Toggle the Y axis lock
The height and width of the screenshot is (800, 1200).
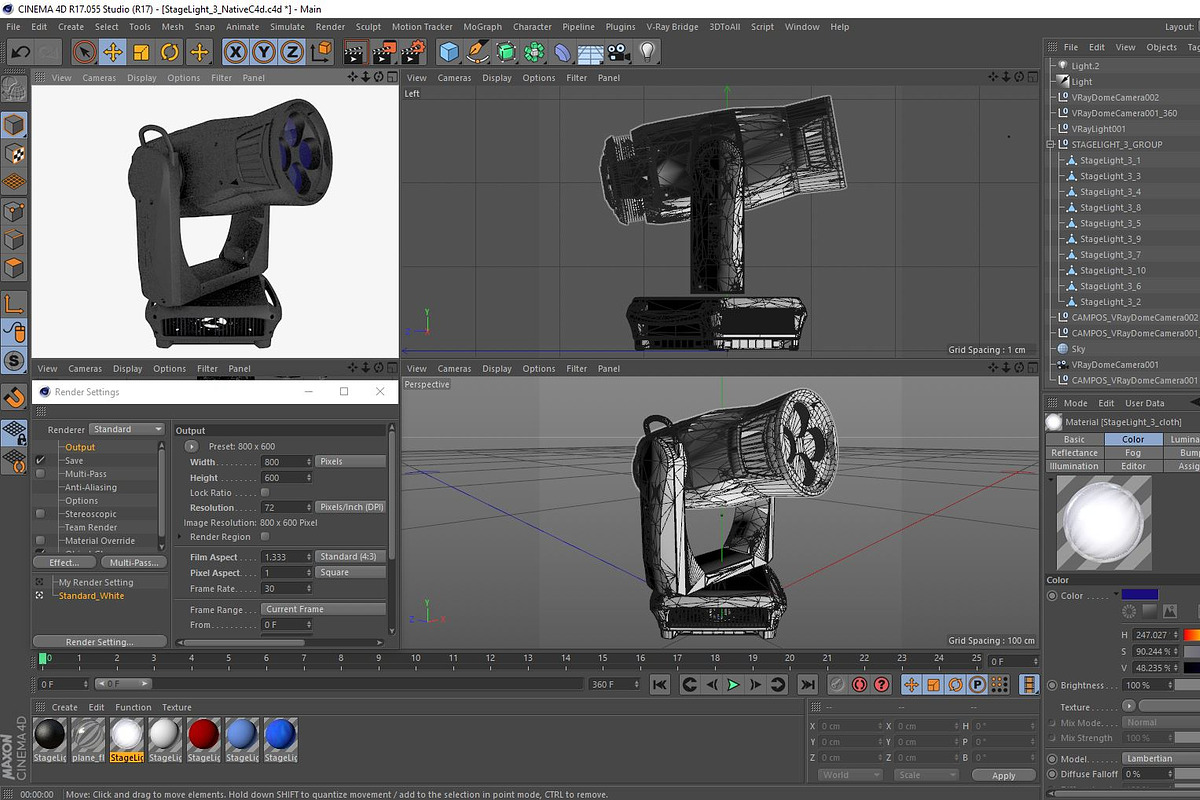(x=263, y=51)
